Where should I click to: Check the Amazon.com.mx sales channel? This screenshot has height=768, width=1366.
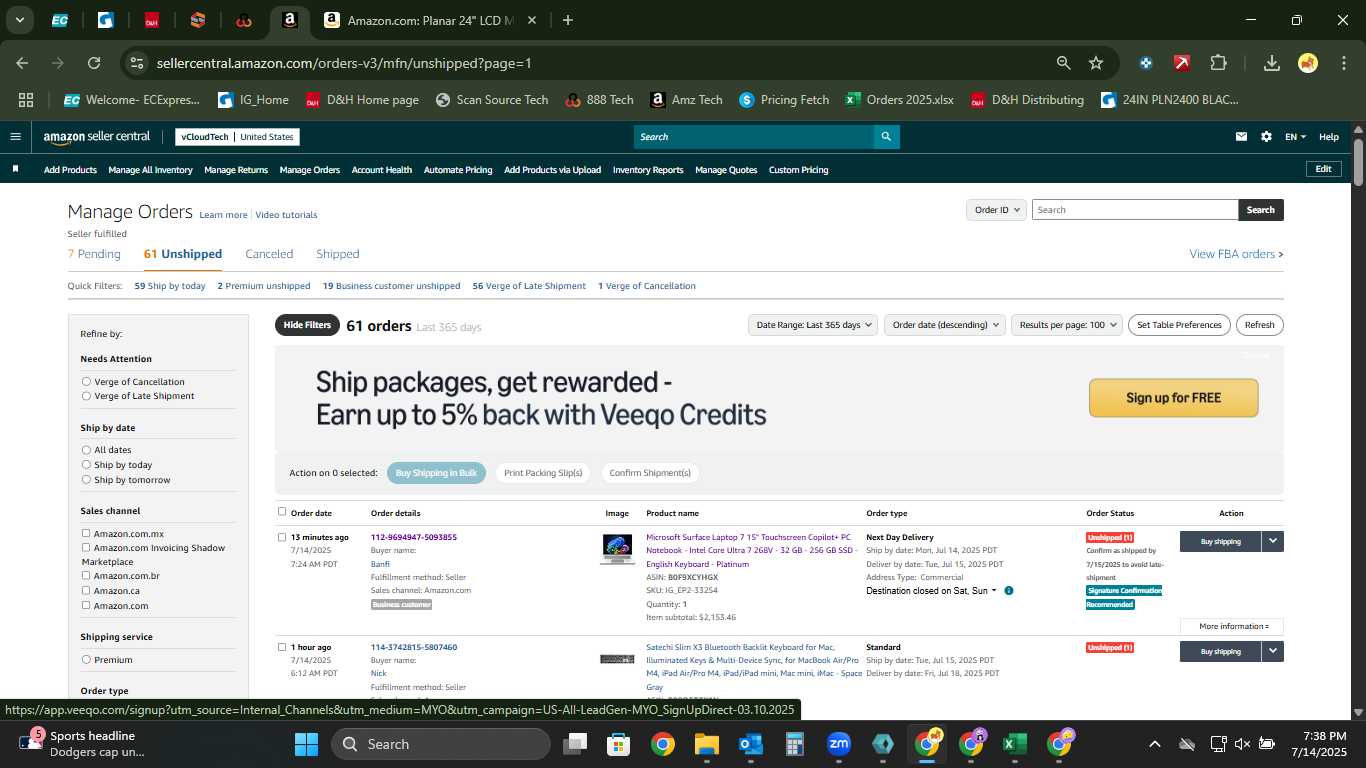click(86, 533)
